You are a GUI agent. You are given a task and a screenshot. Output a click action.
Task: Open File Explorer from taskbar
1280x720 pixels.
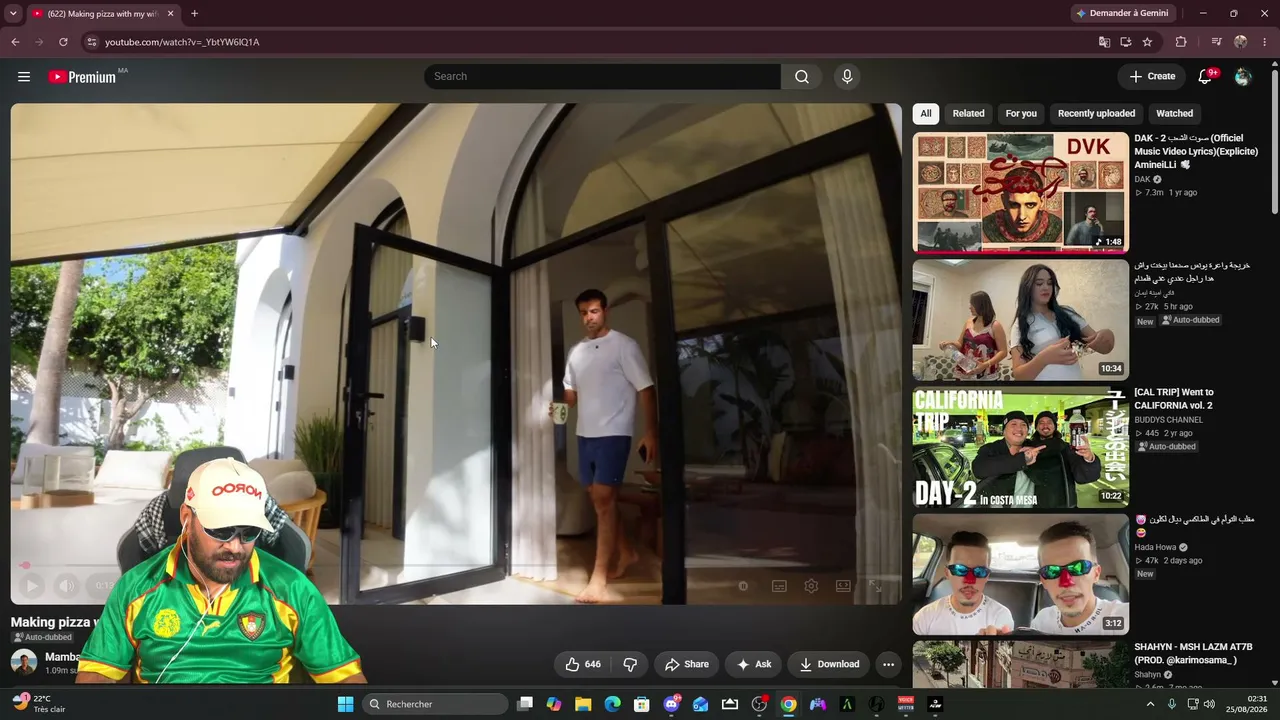[583, 704]
